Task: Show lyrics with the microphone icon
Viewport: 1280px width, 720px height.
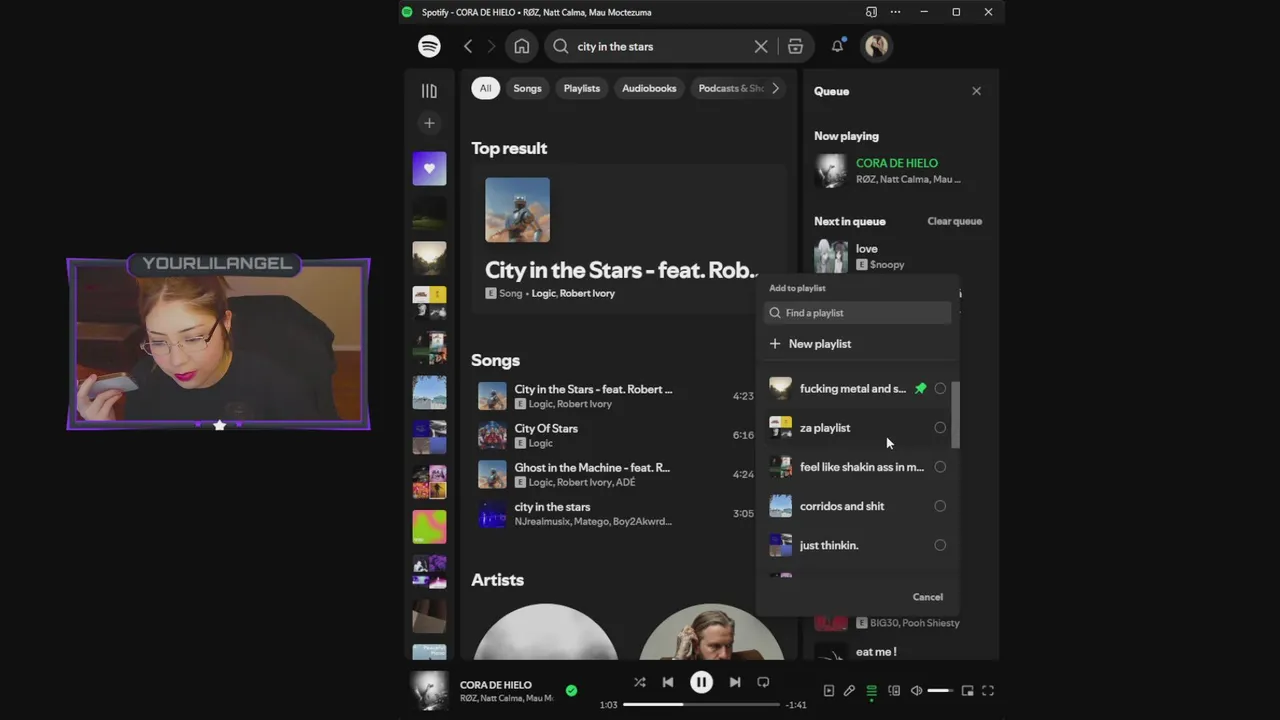Action: [849, 690]
